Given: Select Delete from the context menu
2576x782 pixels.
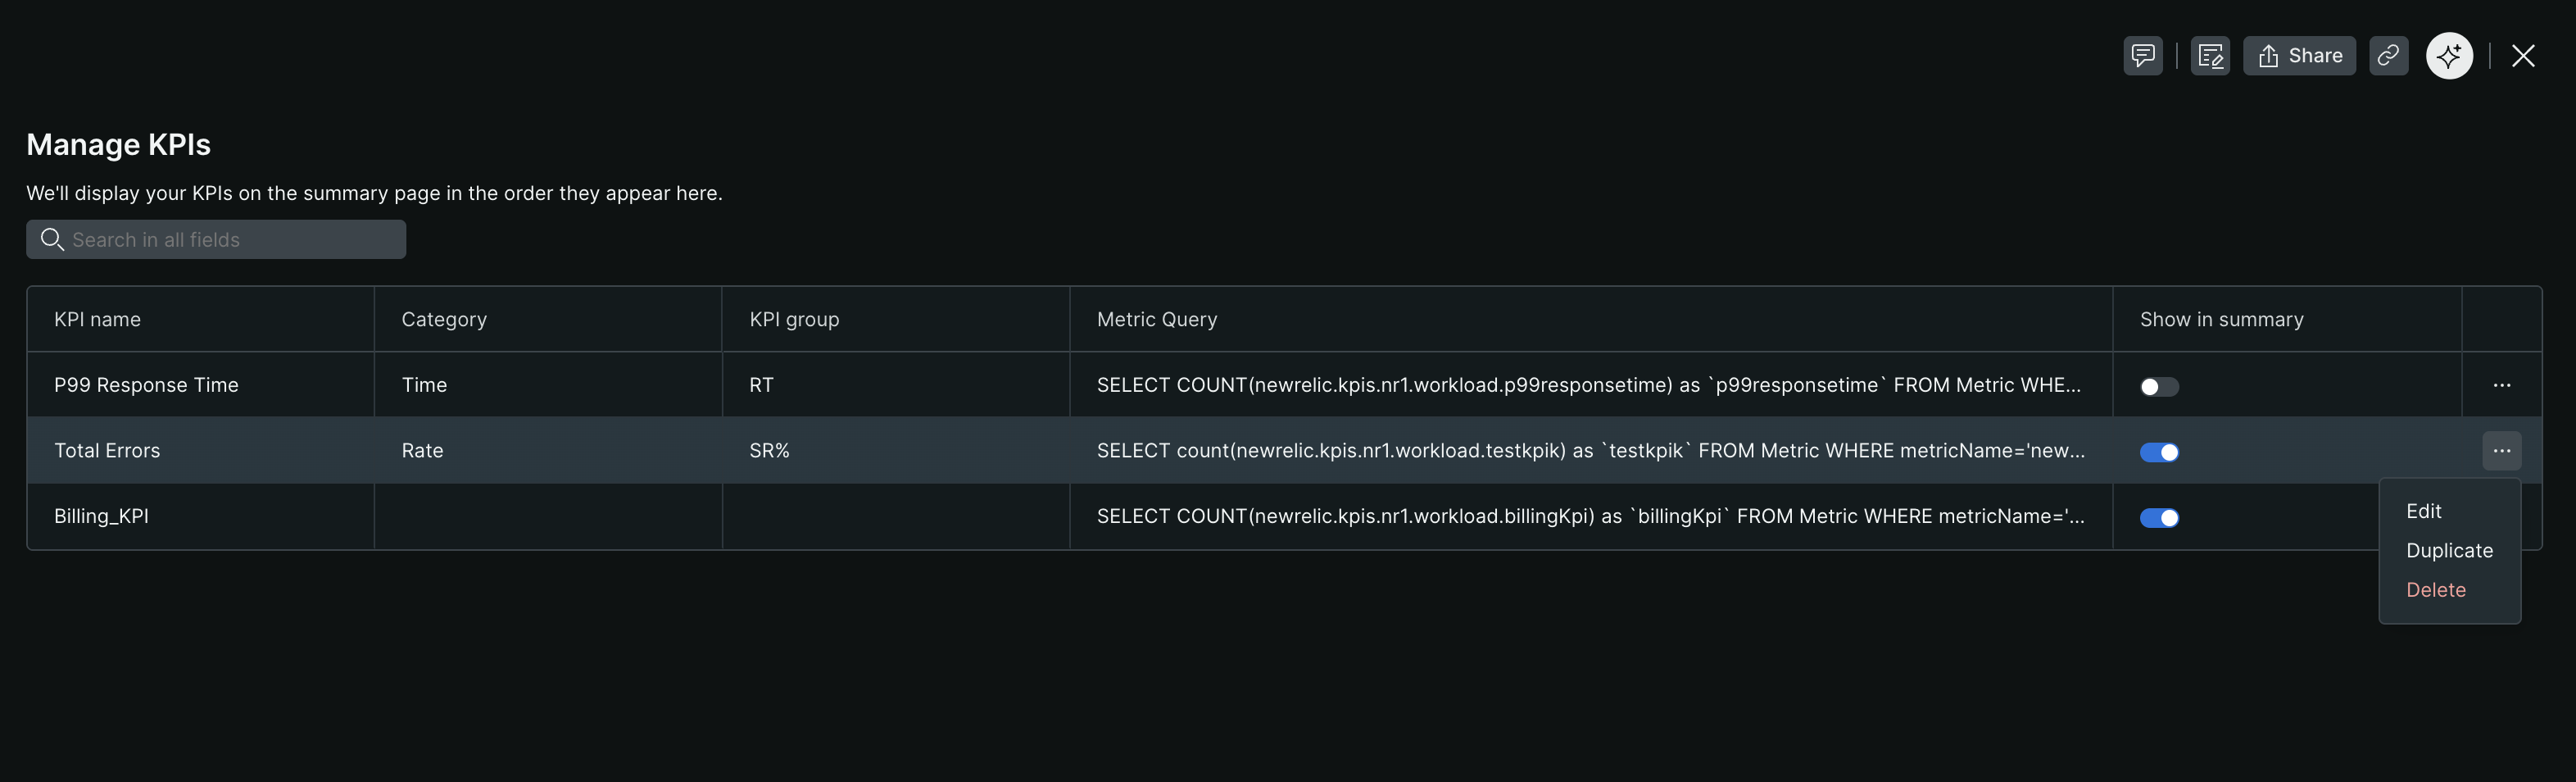Looking at the screenshot, I should pyautogui.click(x=2436, y=590).
